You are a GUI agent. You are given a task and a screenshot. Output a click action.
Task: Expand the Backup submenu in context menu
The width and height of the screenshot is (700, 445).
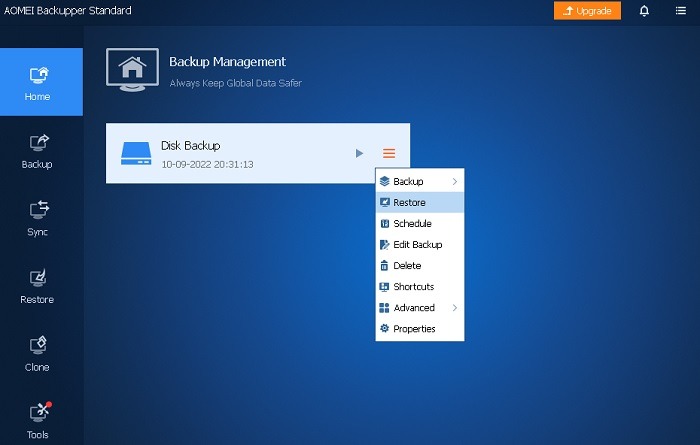[x=420, y=181]
